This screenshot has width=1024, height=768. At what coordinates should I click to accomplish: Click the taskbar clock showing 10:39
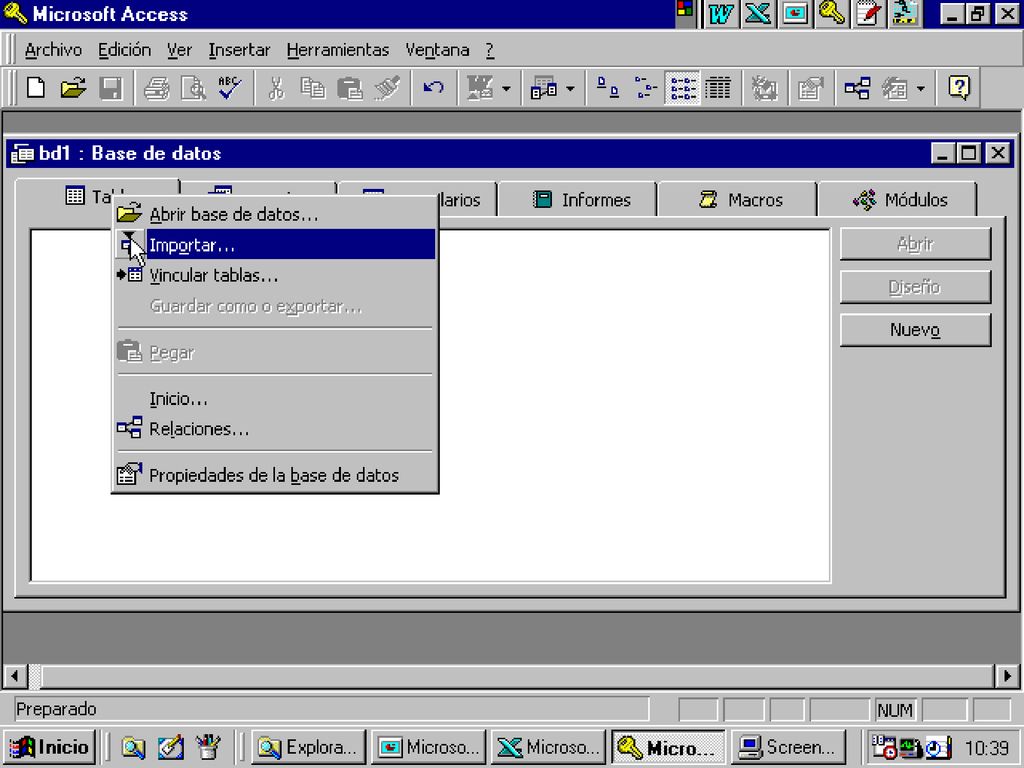(986, 748)
